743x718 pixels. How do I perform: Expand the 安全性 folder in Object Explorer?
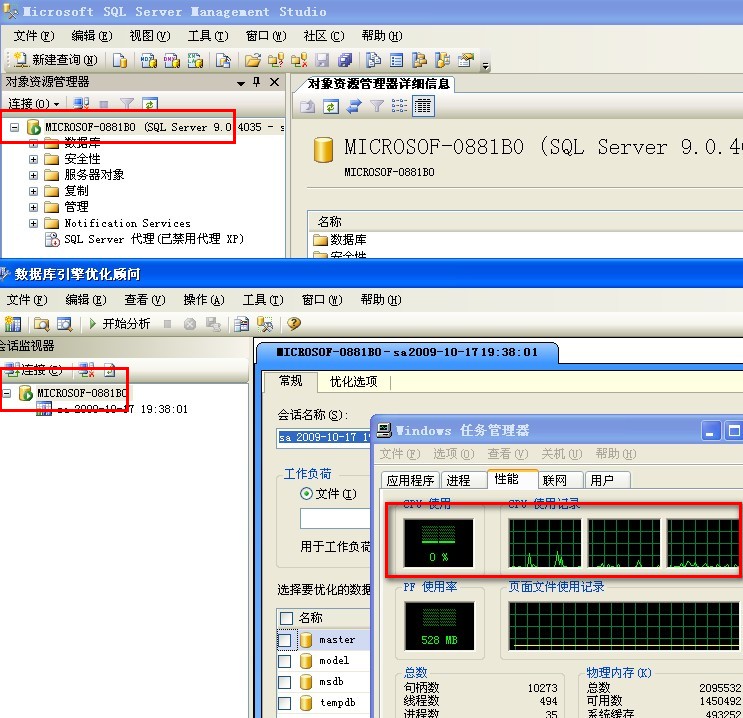tap(33, 159)
